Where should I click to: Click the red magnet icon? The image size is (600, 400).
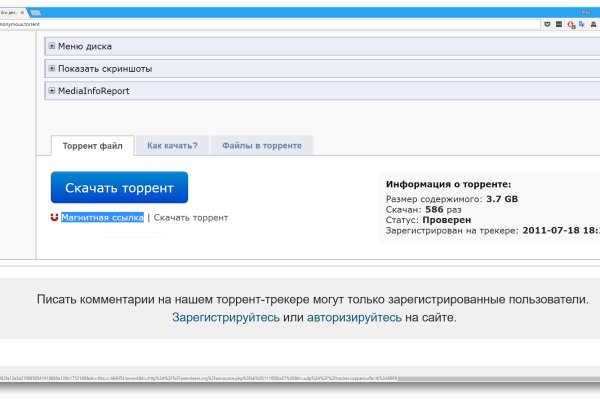[54, 217]
